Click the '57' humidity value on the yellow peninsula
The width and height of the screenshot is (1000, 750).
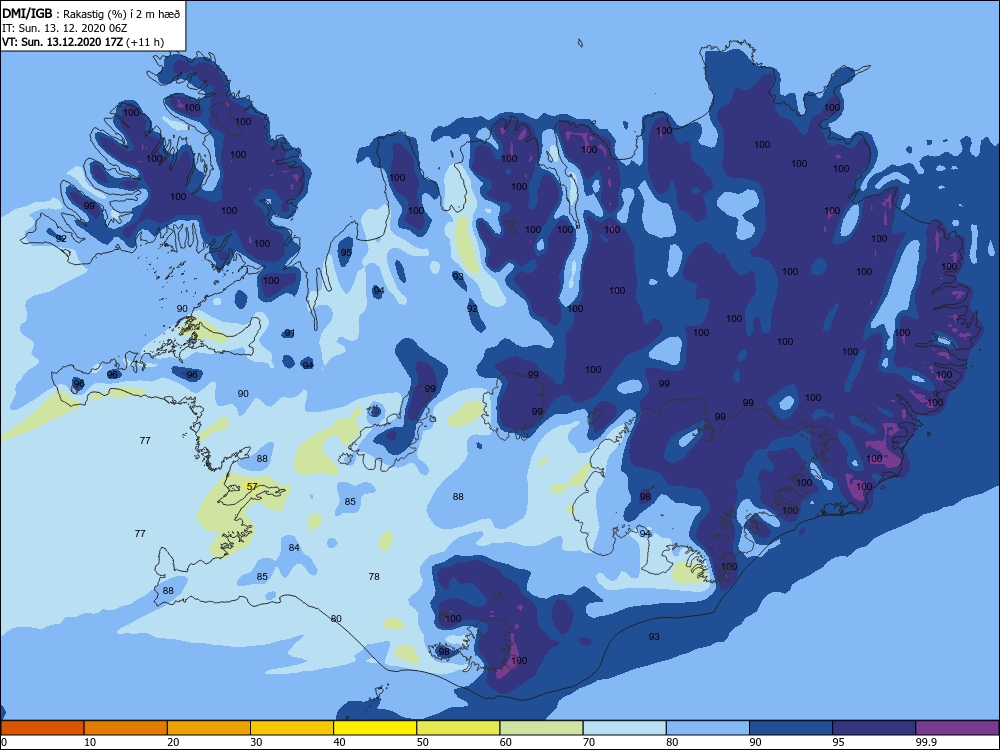pos(252,487)
